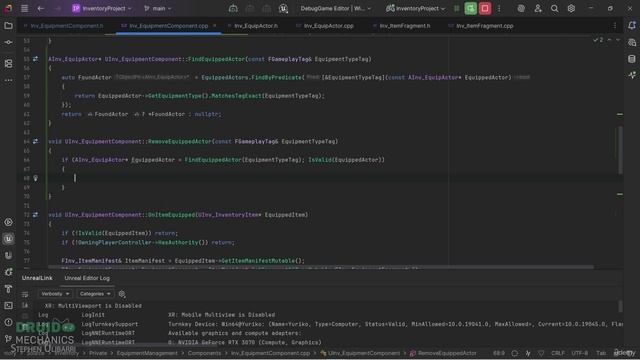Close the Inv_EquipmentComponent.cpp tab
This screenshot has height=360, width=640.
[x=215, y=26]
